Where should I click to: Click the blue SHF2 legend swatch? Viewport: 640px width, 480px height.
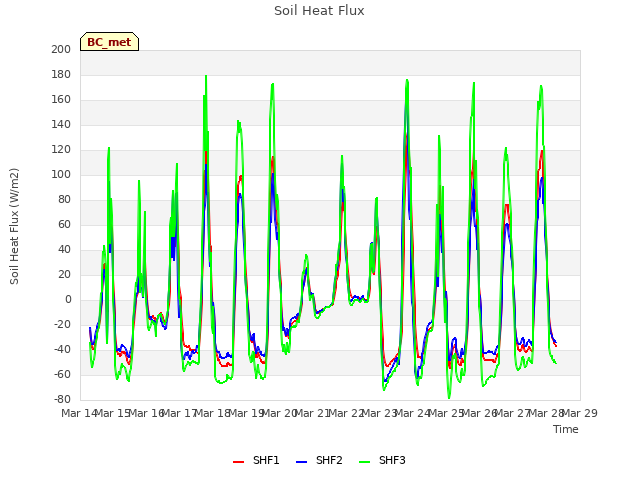(301, 462)
